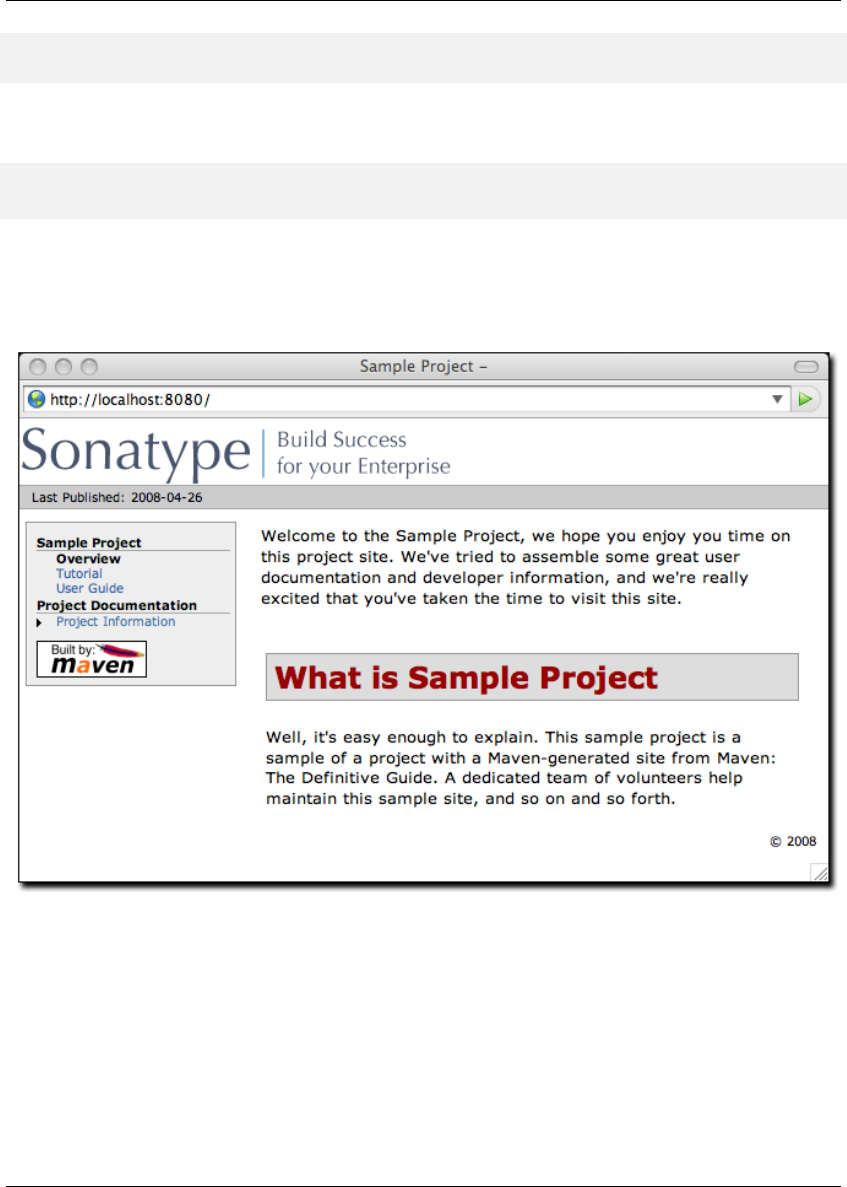Click the Last Published: 2008-04-26 text
This screenshot has width=847, height=1187.
coord(117,497)
